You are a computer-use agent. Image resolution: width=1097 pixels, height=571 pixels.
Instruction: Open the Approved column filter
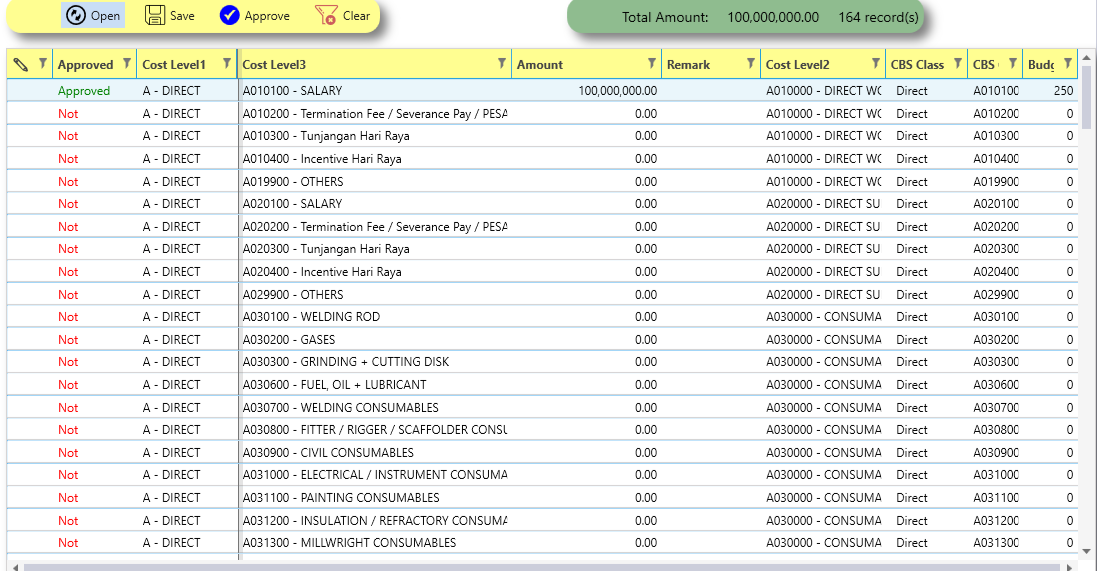click(x=127, y=64)
